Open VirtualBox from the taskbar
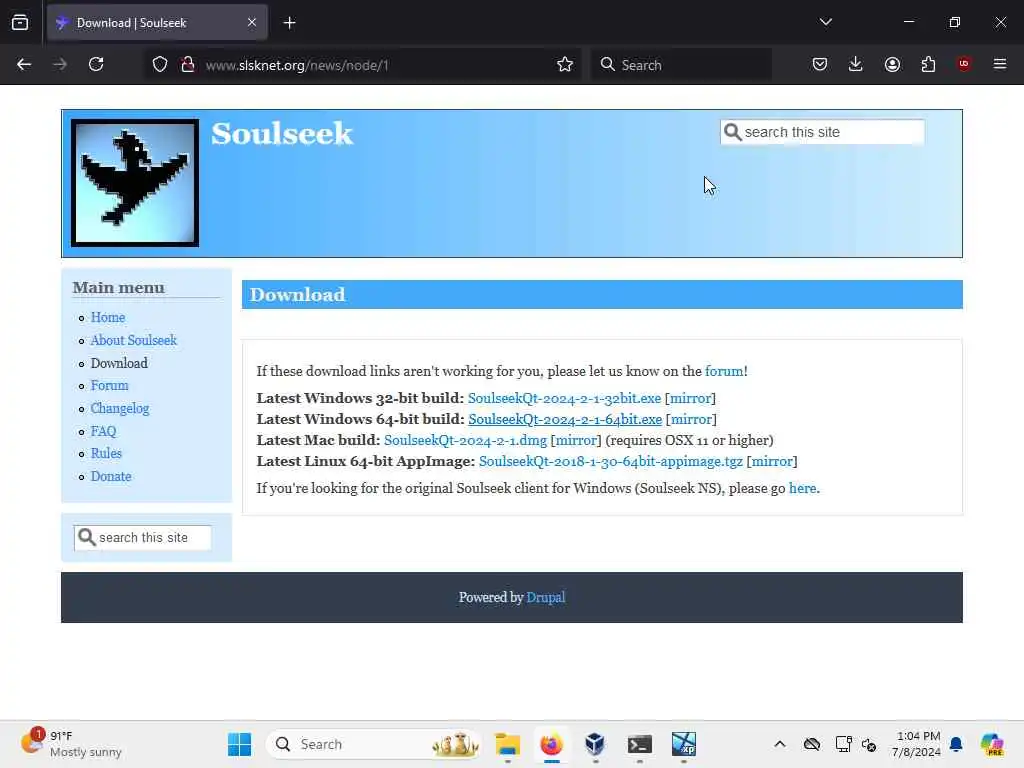This screenshot has width=1024, height=768. [x=595, y=744]
